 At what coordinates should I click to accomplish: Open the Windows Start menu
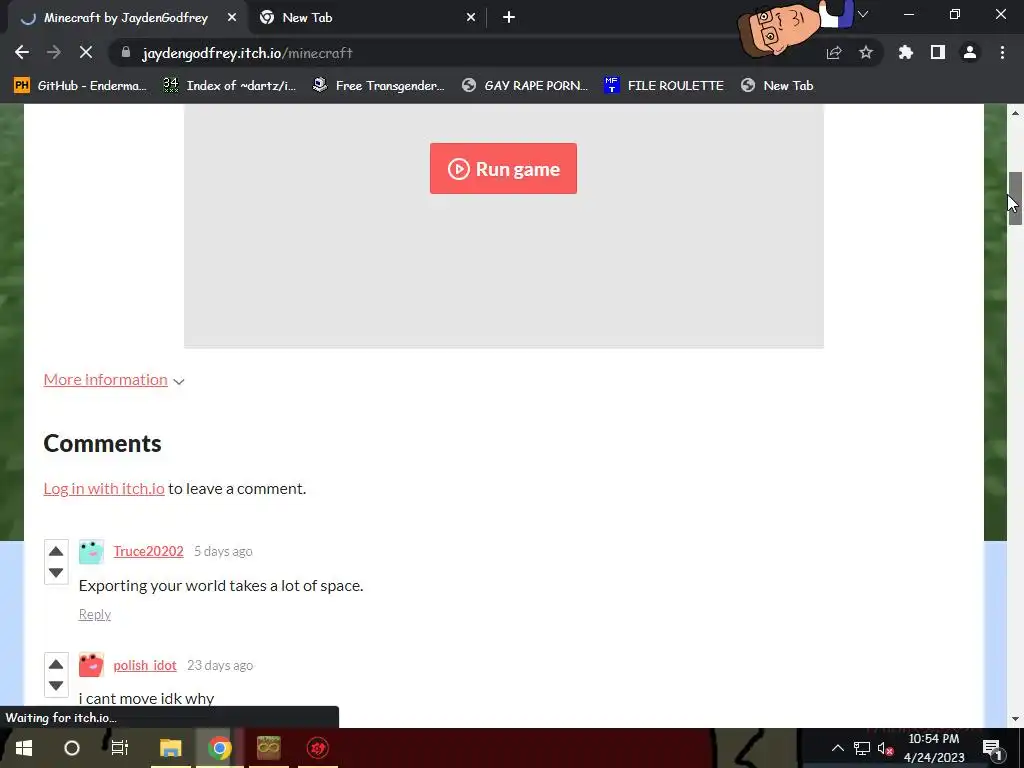coord(24,748)
